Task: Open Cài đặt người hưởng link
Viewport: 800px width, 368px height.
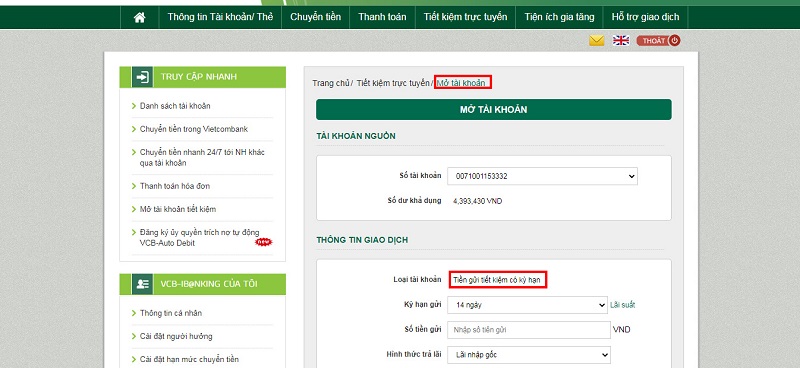Action: [x=176, y=336]
